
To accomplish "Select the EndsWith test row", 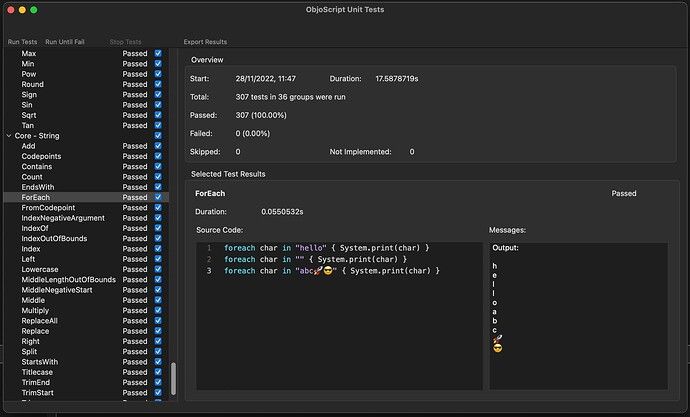I will click(x=86, y=187).
